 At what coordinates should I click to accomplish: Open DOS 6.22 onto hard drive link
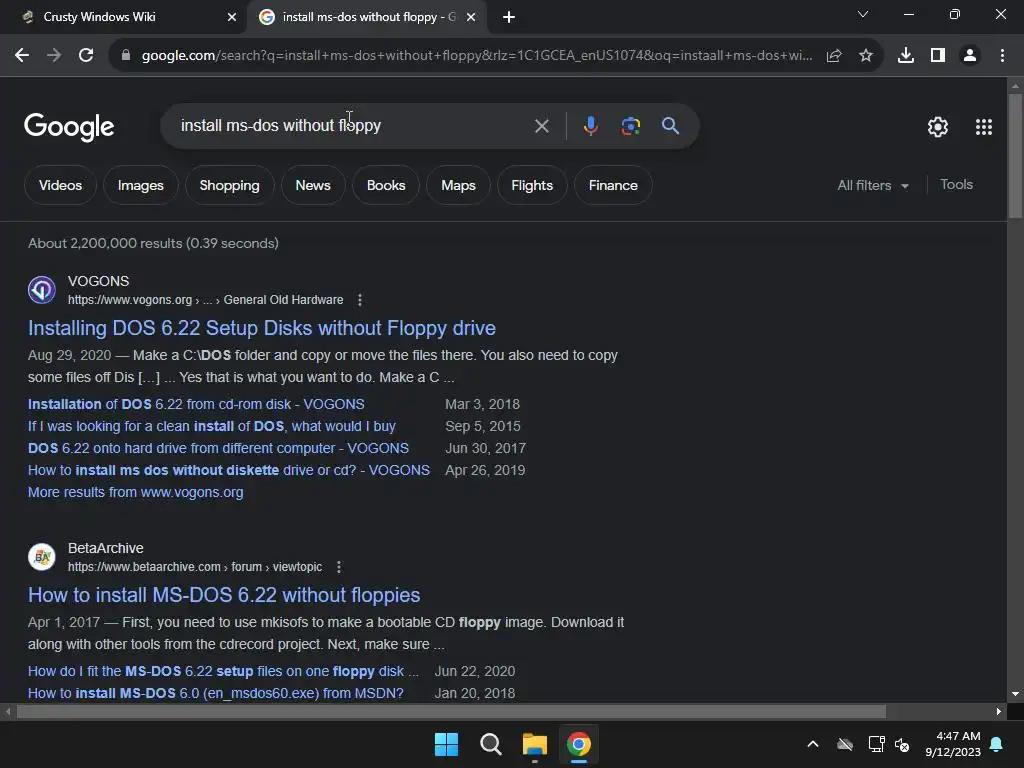pyautogui.click(x=218, y=449)
